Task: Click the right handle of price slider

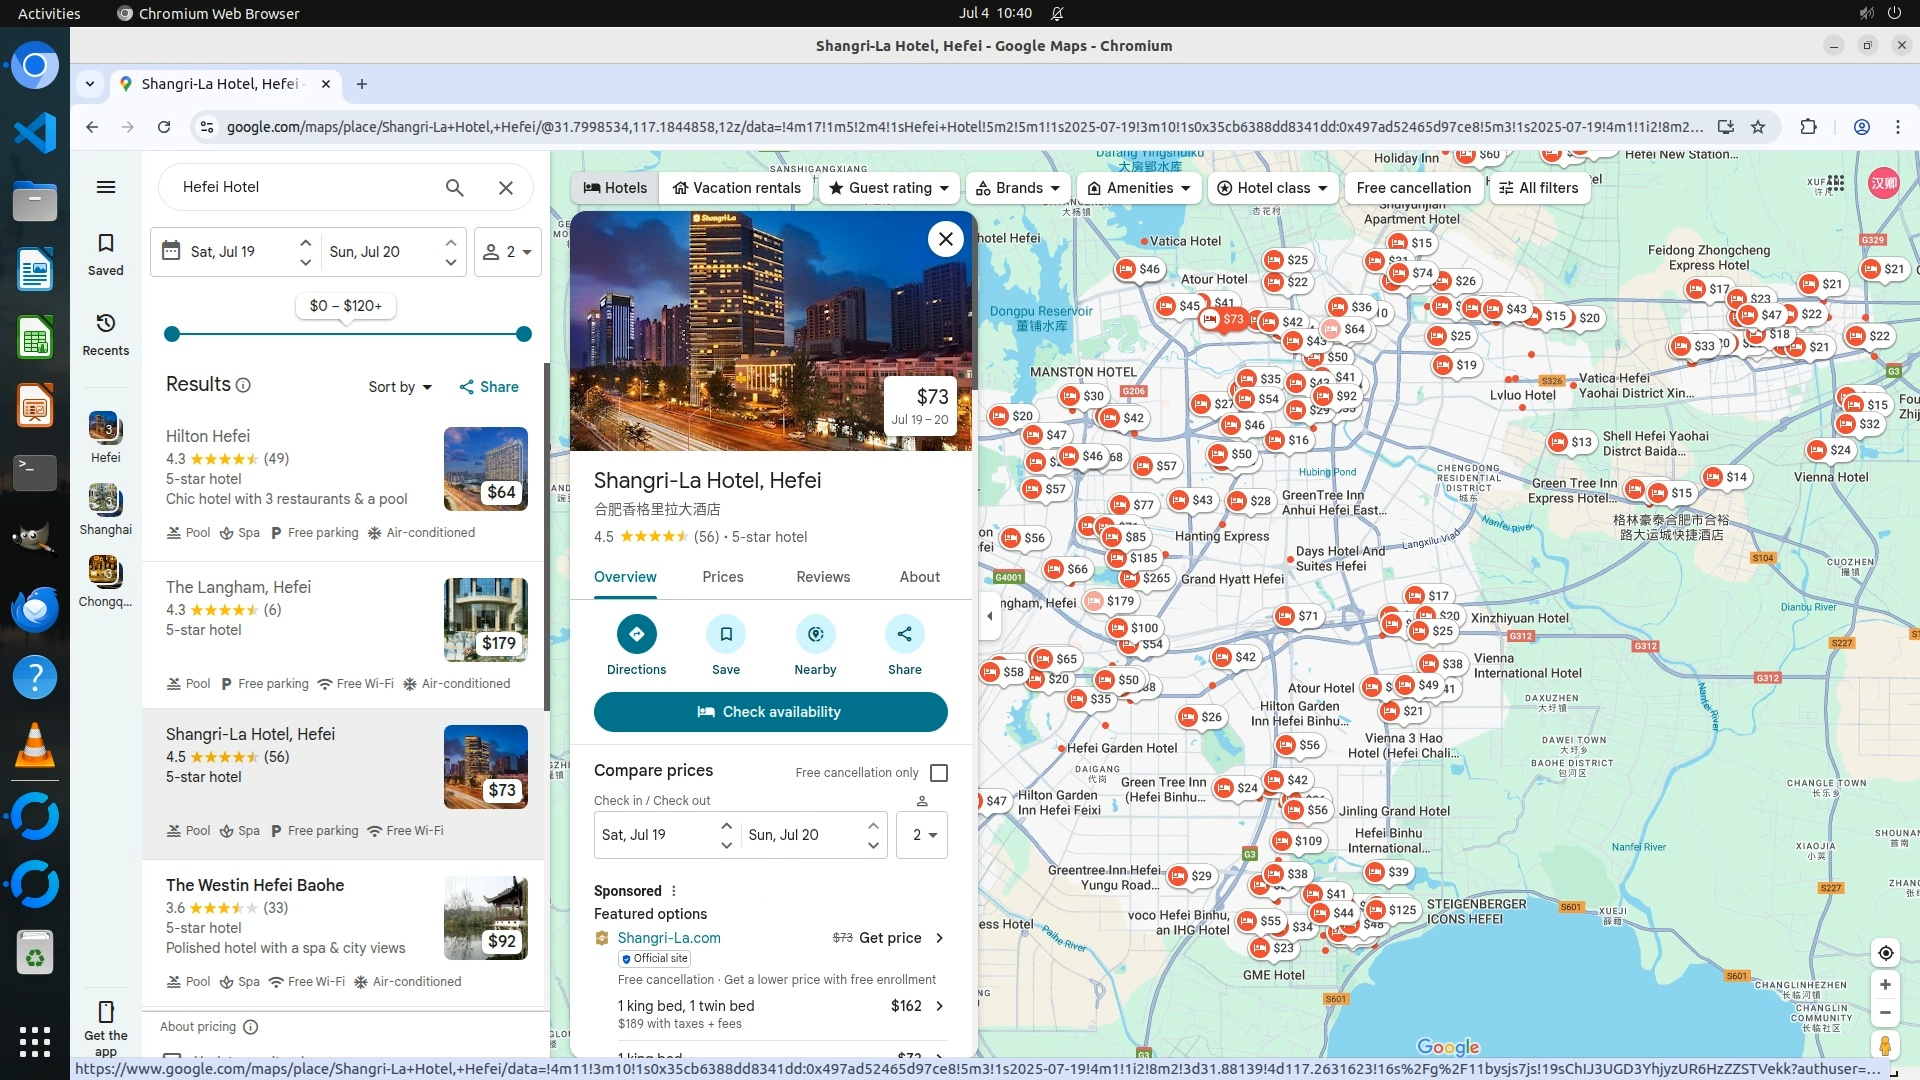Action: 523,334
